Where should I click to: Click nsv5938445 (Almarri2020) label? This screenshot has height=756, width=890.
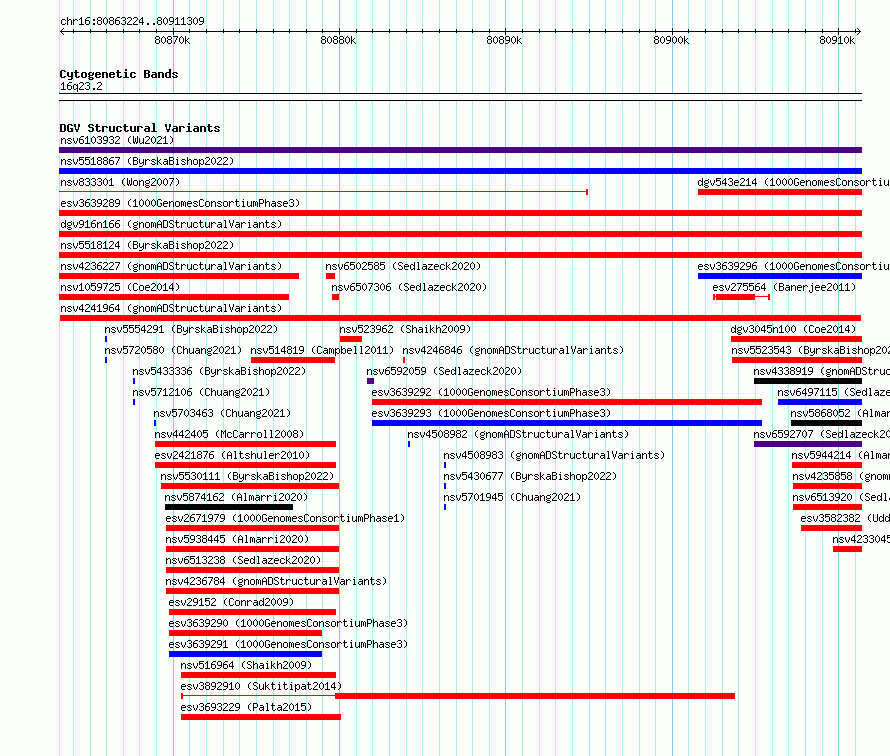[237, 539]
